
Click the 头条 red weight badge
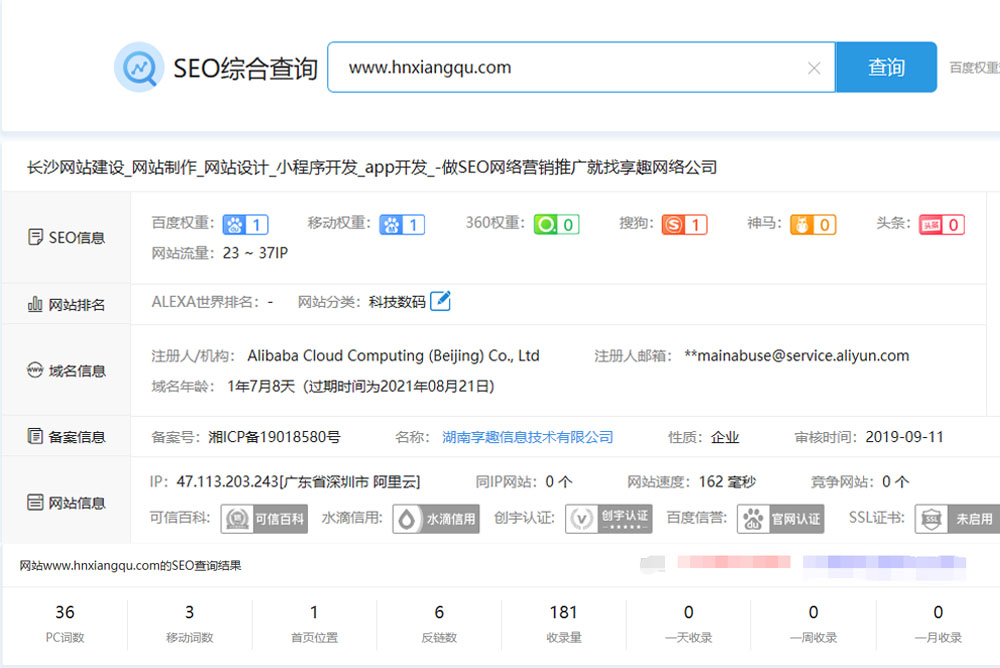click(942, 225)
